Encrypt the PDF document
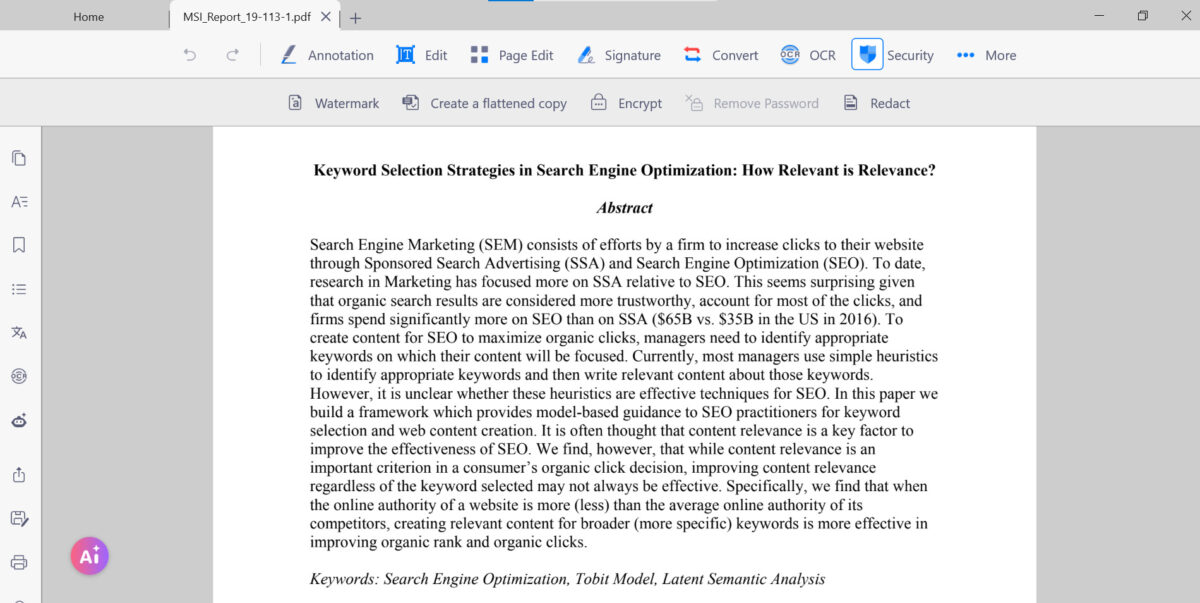Image resolution: width=1200 pixels, height=603 pixels. pos(626,103)
